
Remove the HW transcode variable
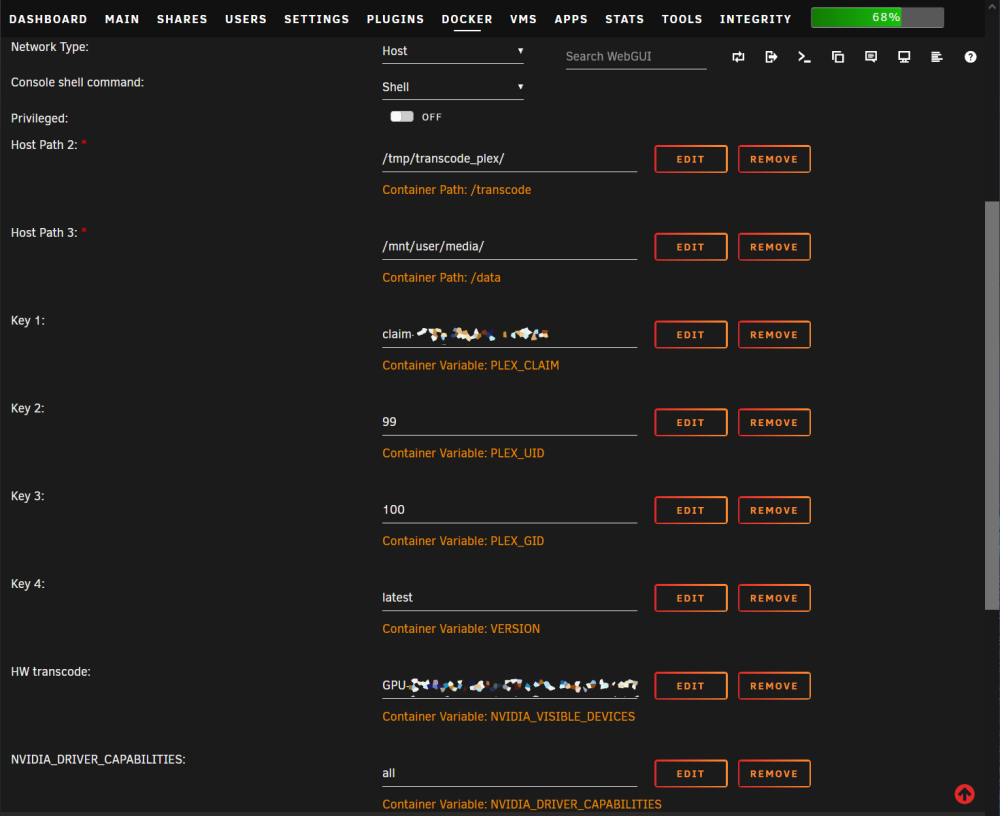[774, 686]
